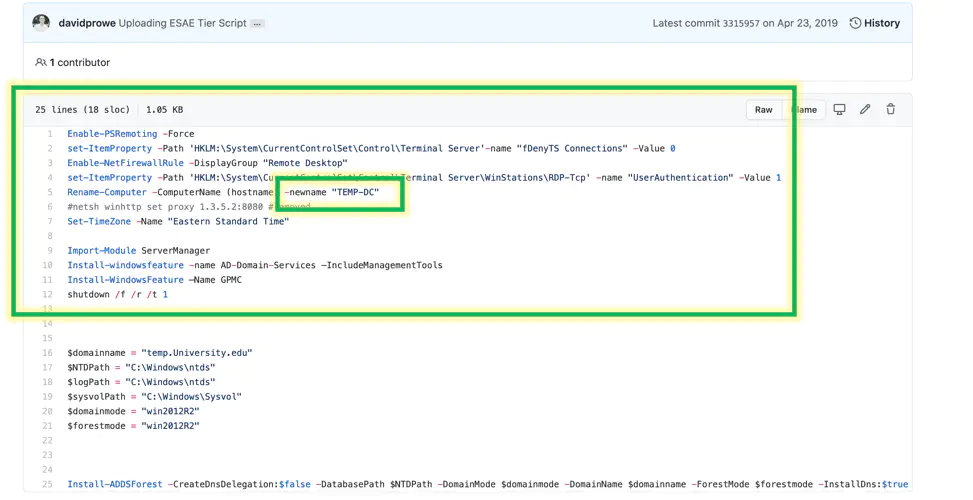973x500 pixels.
Task: Click the "$NTDPath" assignment on line 17
Action: tap(141, 367)
